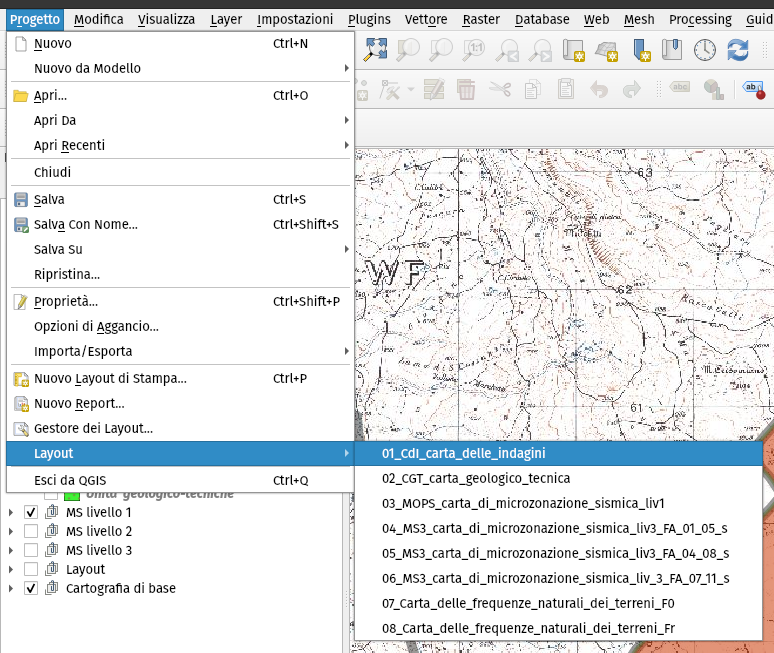Open a New Map View icon
This screenshot has width=774, height=653.
574,50
